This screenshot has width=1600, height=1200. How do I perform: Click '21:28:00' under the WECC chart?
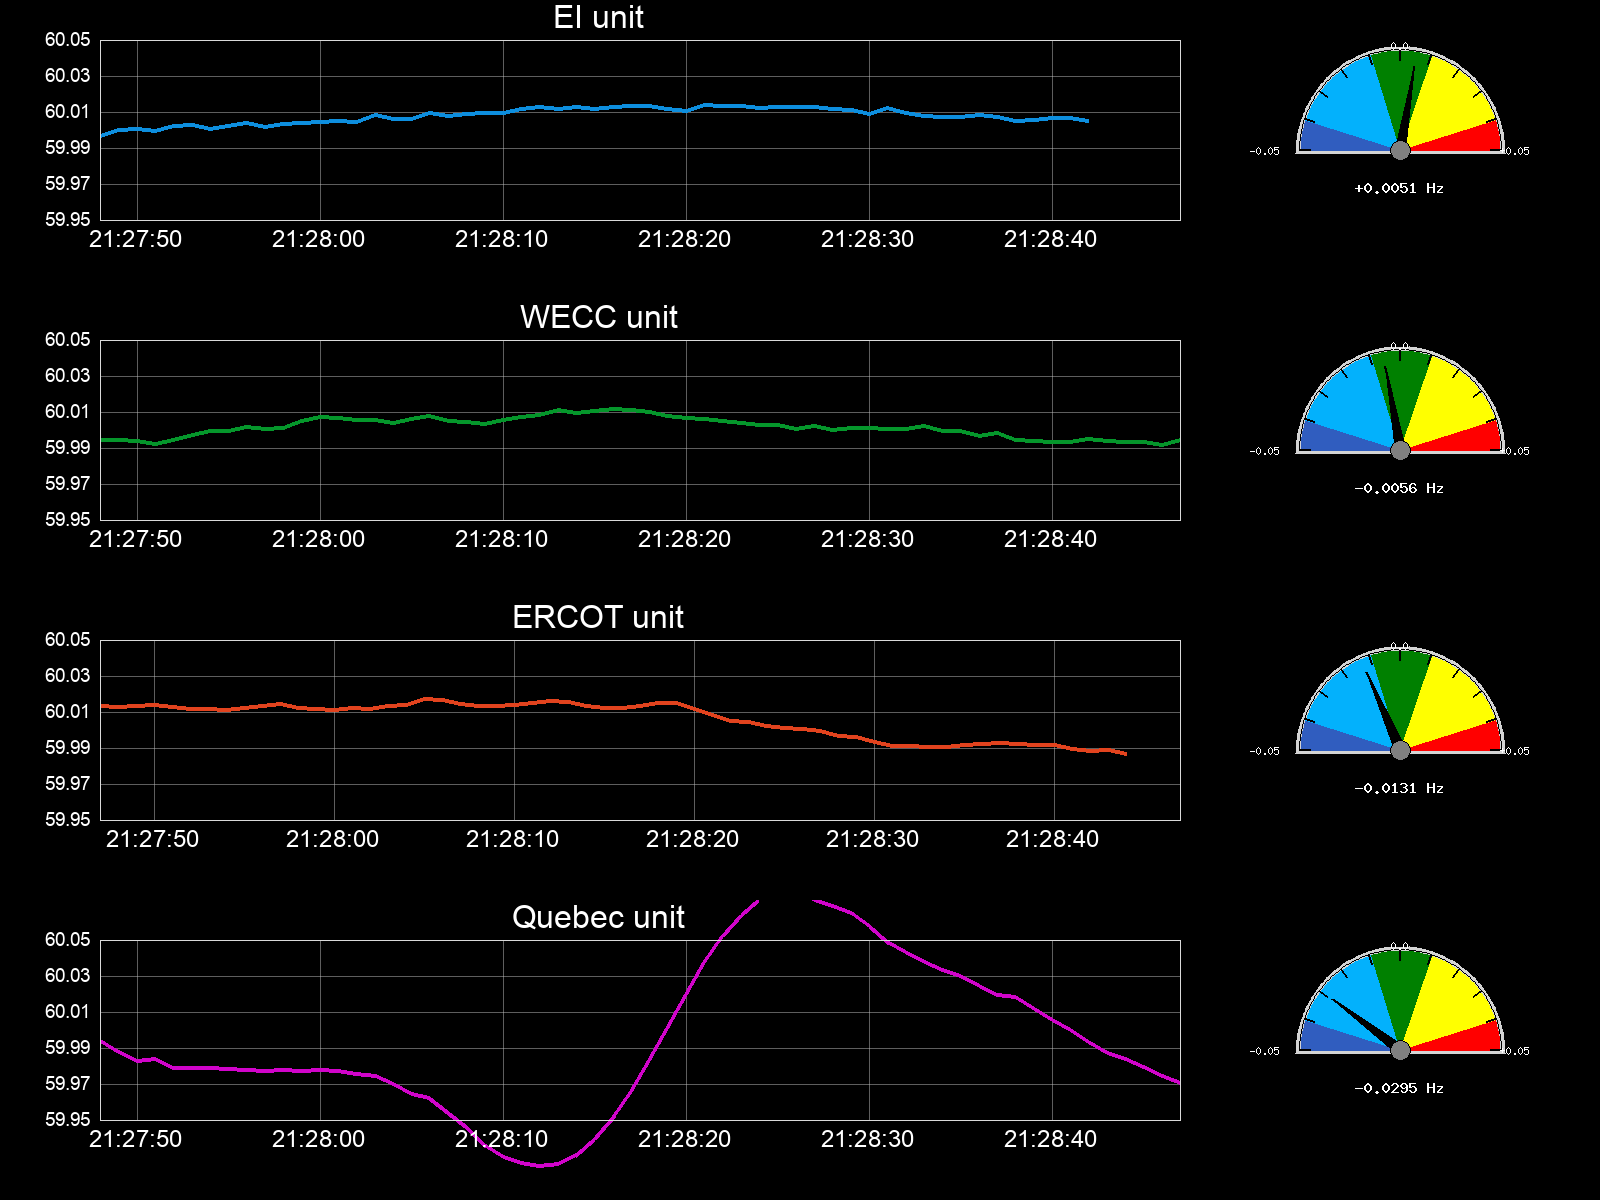pyautogui.click(x=319, y=539)
